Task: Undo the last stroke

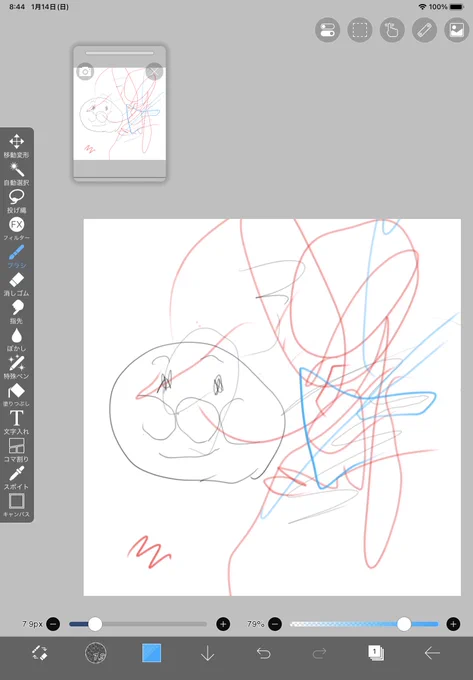Action: [x=264, y=653]
